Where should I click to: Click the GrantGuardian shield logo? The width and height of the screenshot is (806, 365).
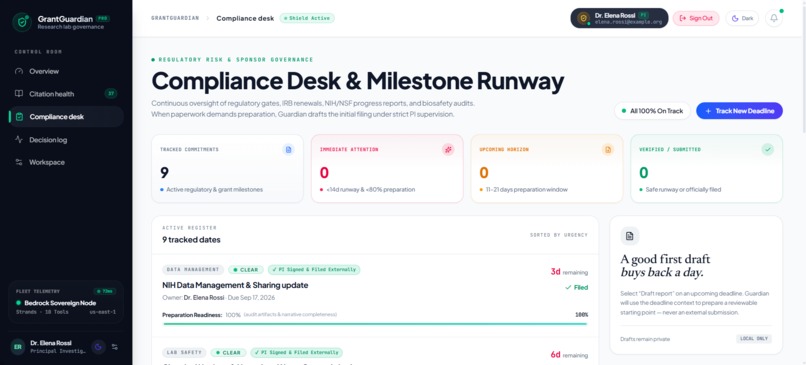pos(22,22)
